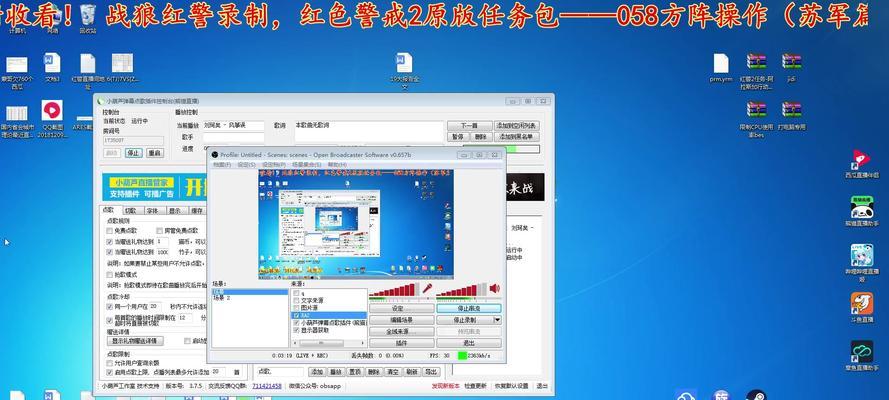Open the 红警2任务 archive on desktop
The image size is (889, 400).
click(x=756, y=71)
